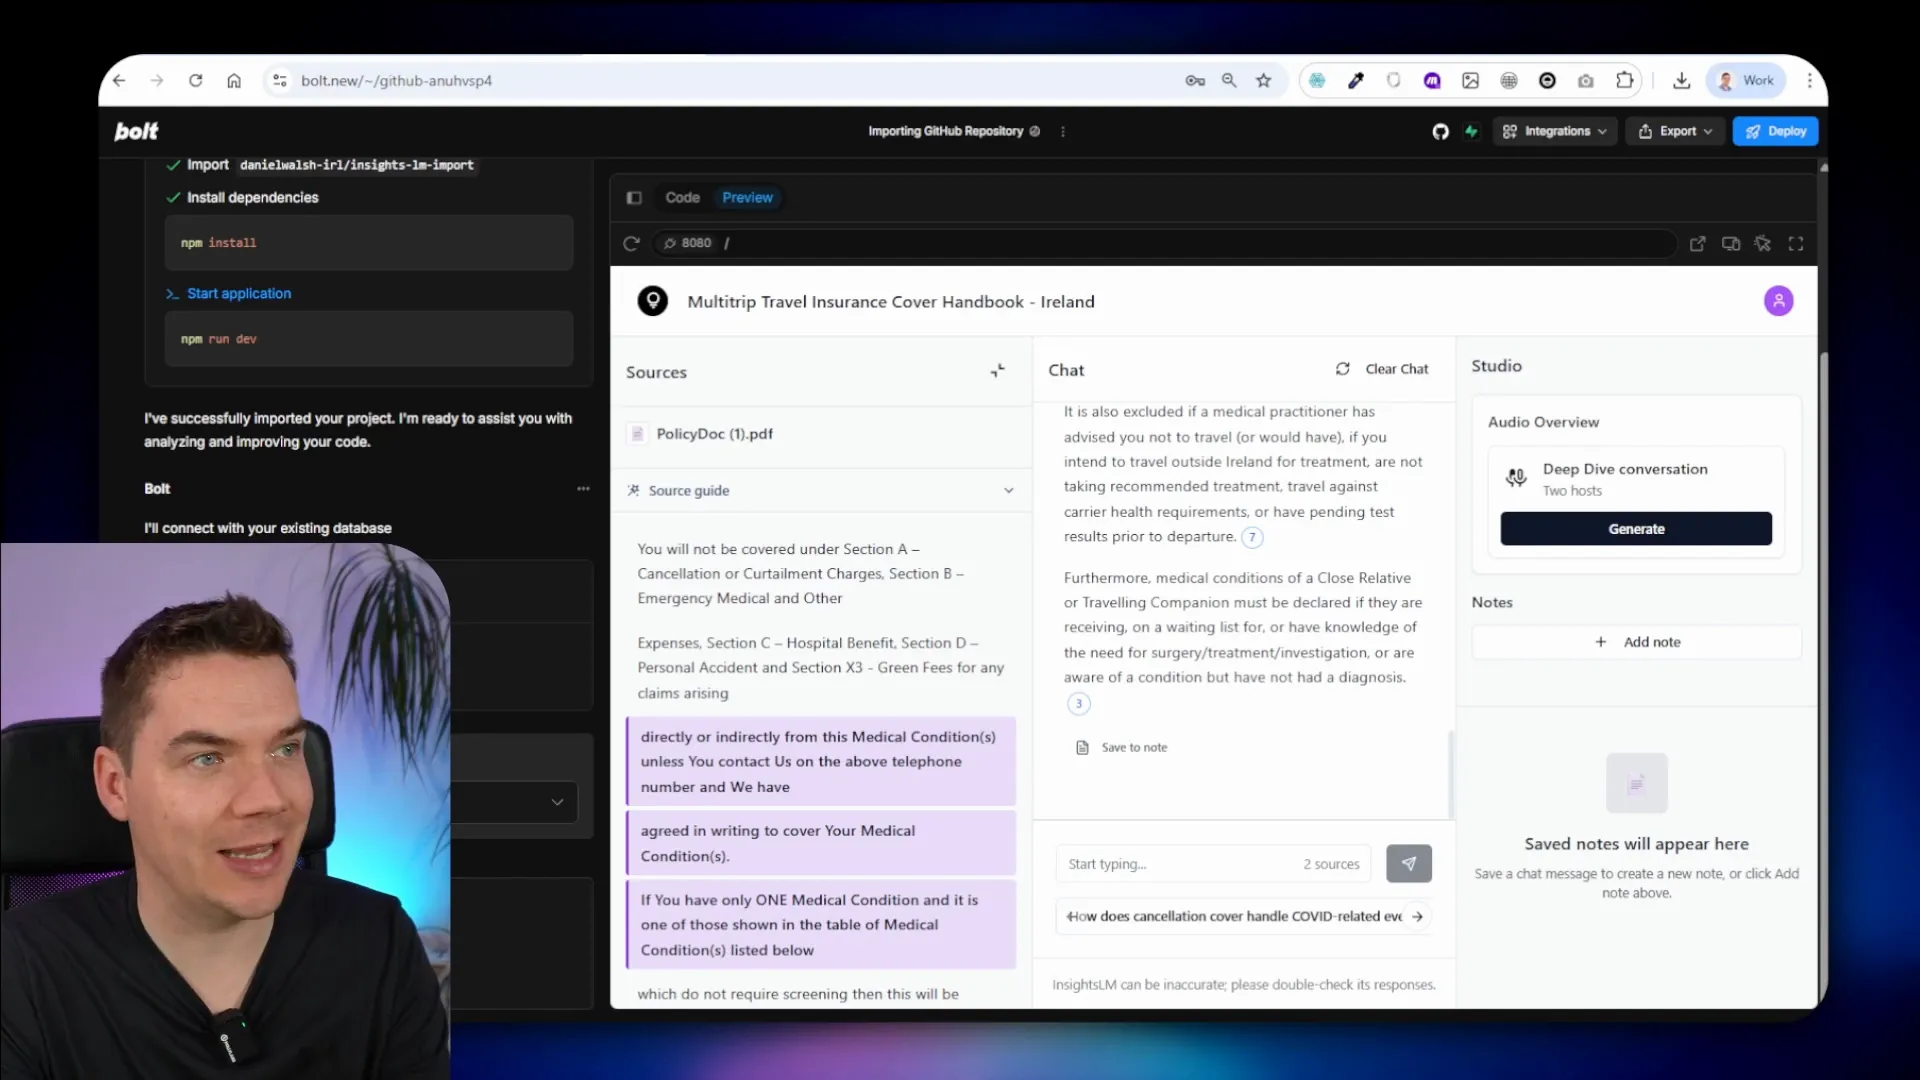Open the Bolt message options dots
This screenshot has width=1920, height=1080.
click(x=583, y=489)
